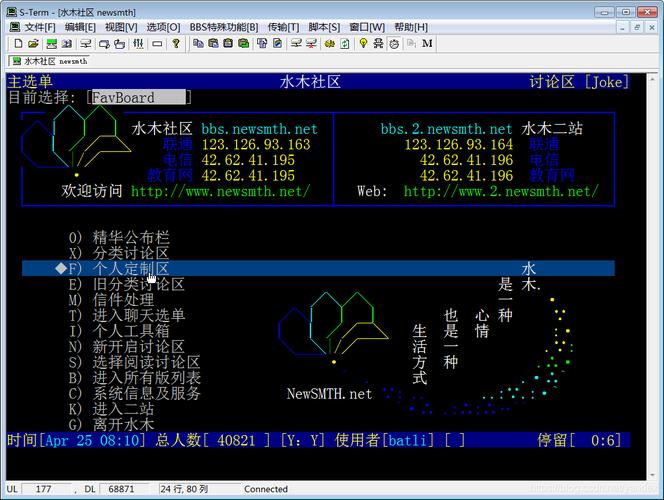Select the T) 进入聊天选单 entry
Screen dimensions: 664x500
[127, 315]
